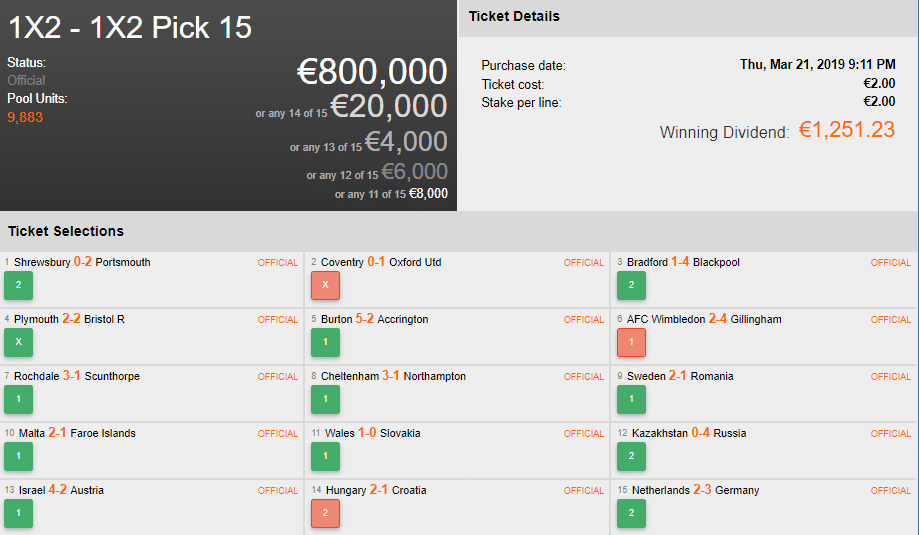Click the OFFICIAL label for Rochdale vs Scunthorpe

[x=277, y=377]
